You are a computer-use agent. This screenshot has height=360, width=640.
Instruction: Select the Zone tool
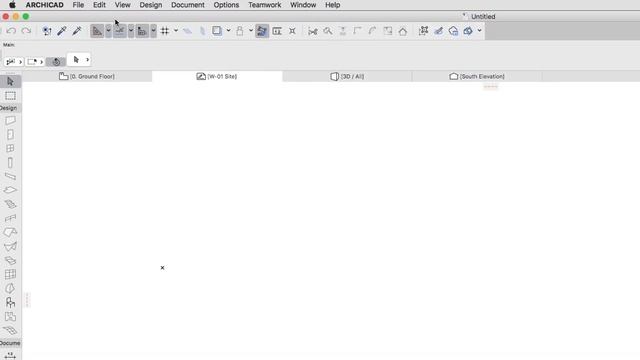pyautogui.click(x=10, y=317)
